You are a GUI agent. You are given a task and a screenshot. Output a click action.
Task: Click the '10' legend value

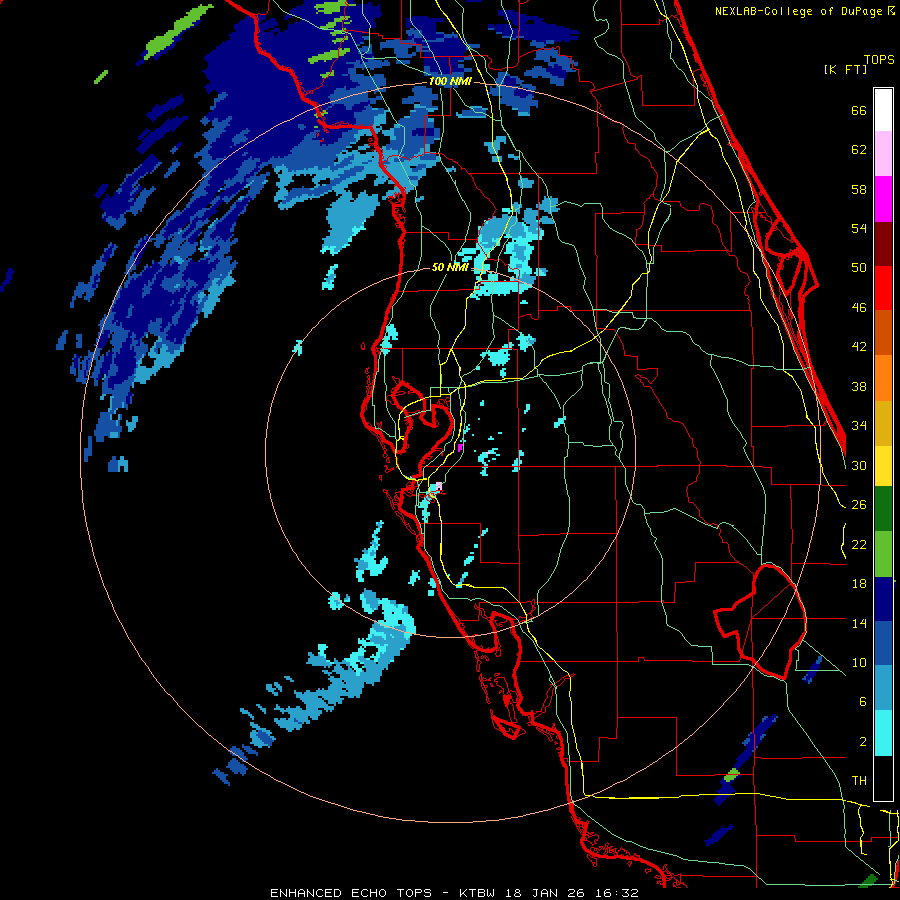pos(859,663)
